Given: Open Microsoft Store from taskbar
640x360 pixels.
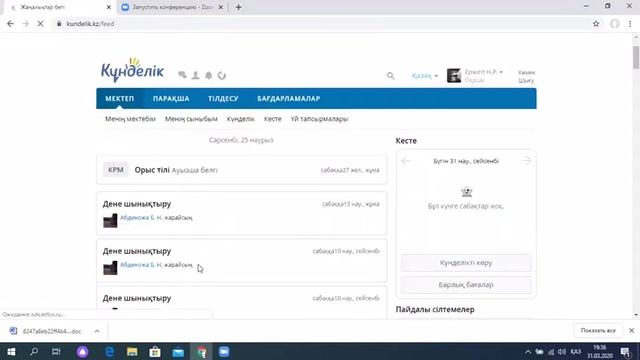Looking at the screenshot, I should [155, 351].
